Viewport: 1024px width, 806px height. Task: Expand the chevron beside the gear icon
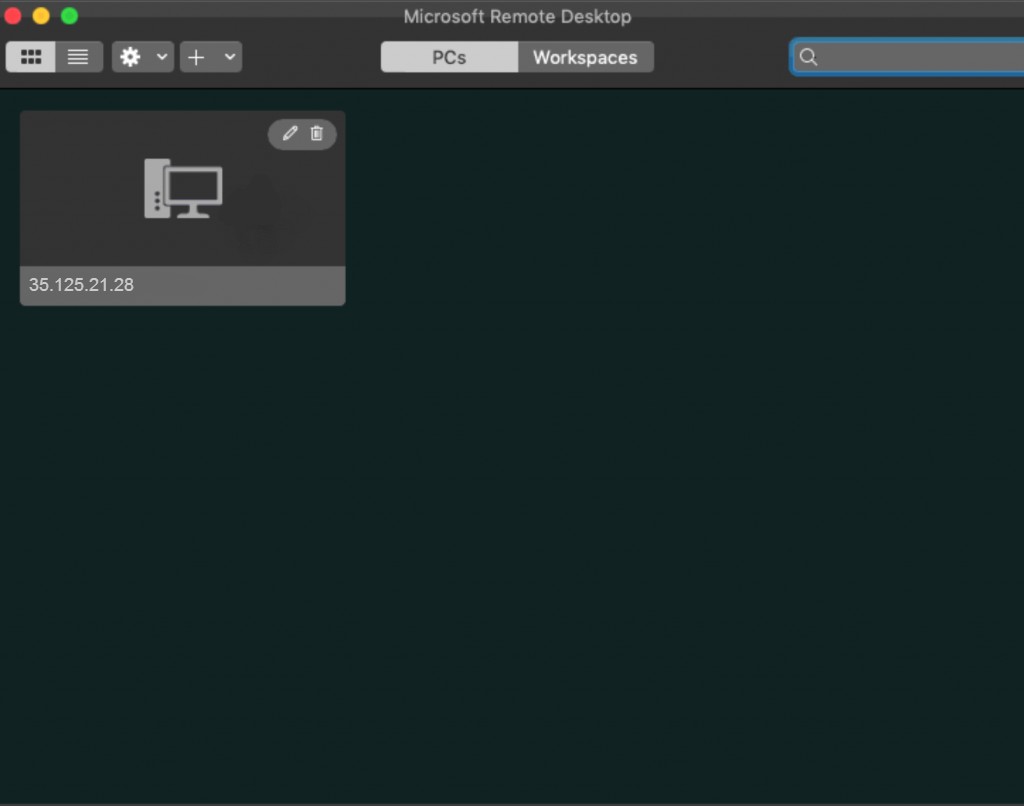162,57
